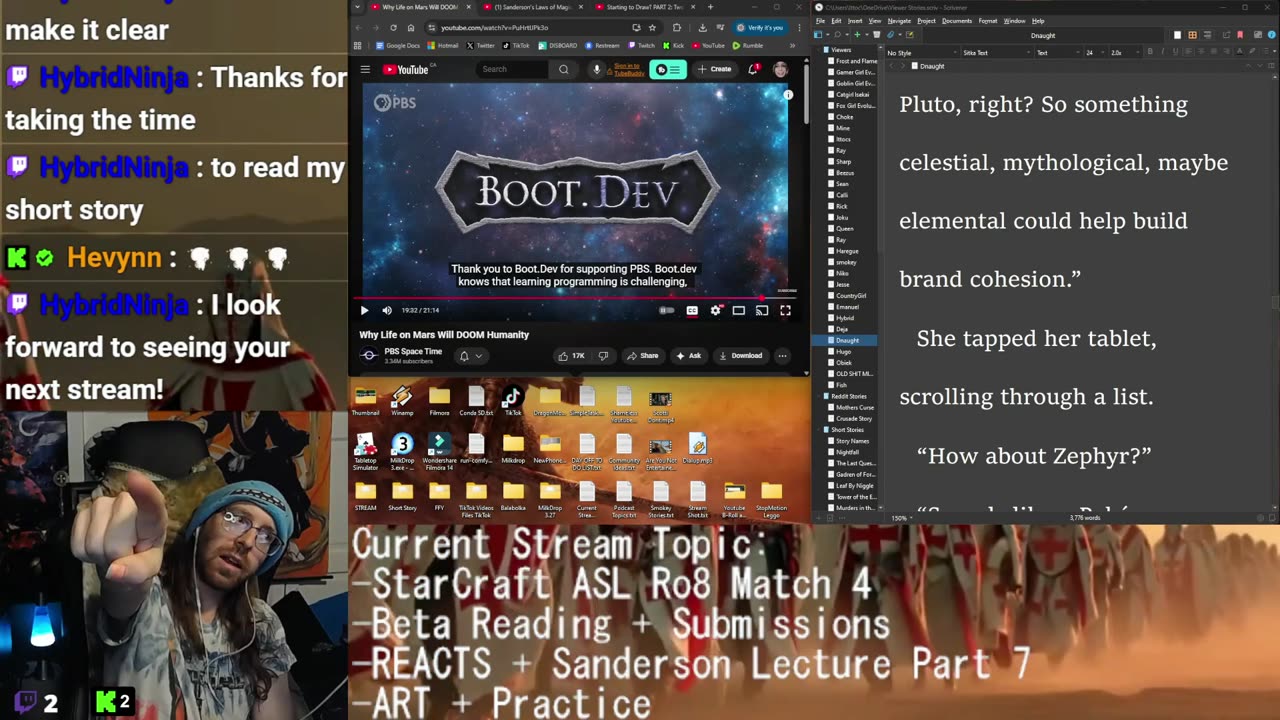This screenshot has width=1280, height=720.
Task: Switch Scrivener to document view mode
Action: (x=1178, y=36)
